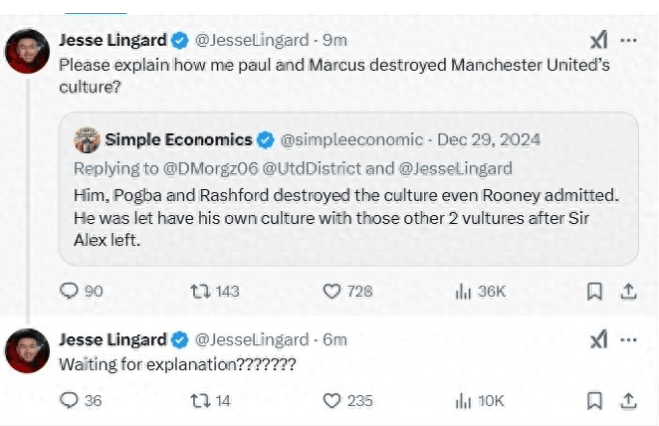Like the tweet with 235 likes
This screenshot has height=426, width=659.
pos(332,400)
